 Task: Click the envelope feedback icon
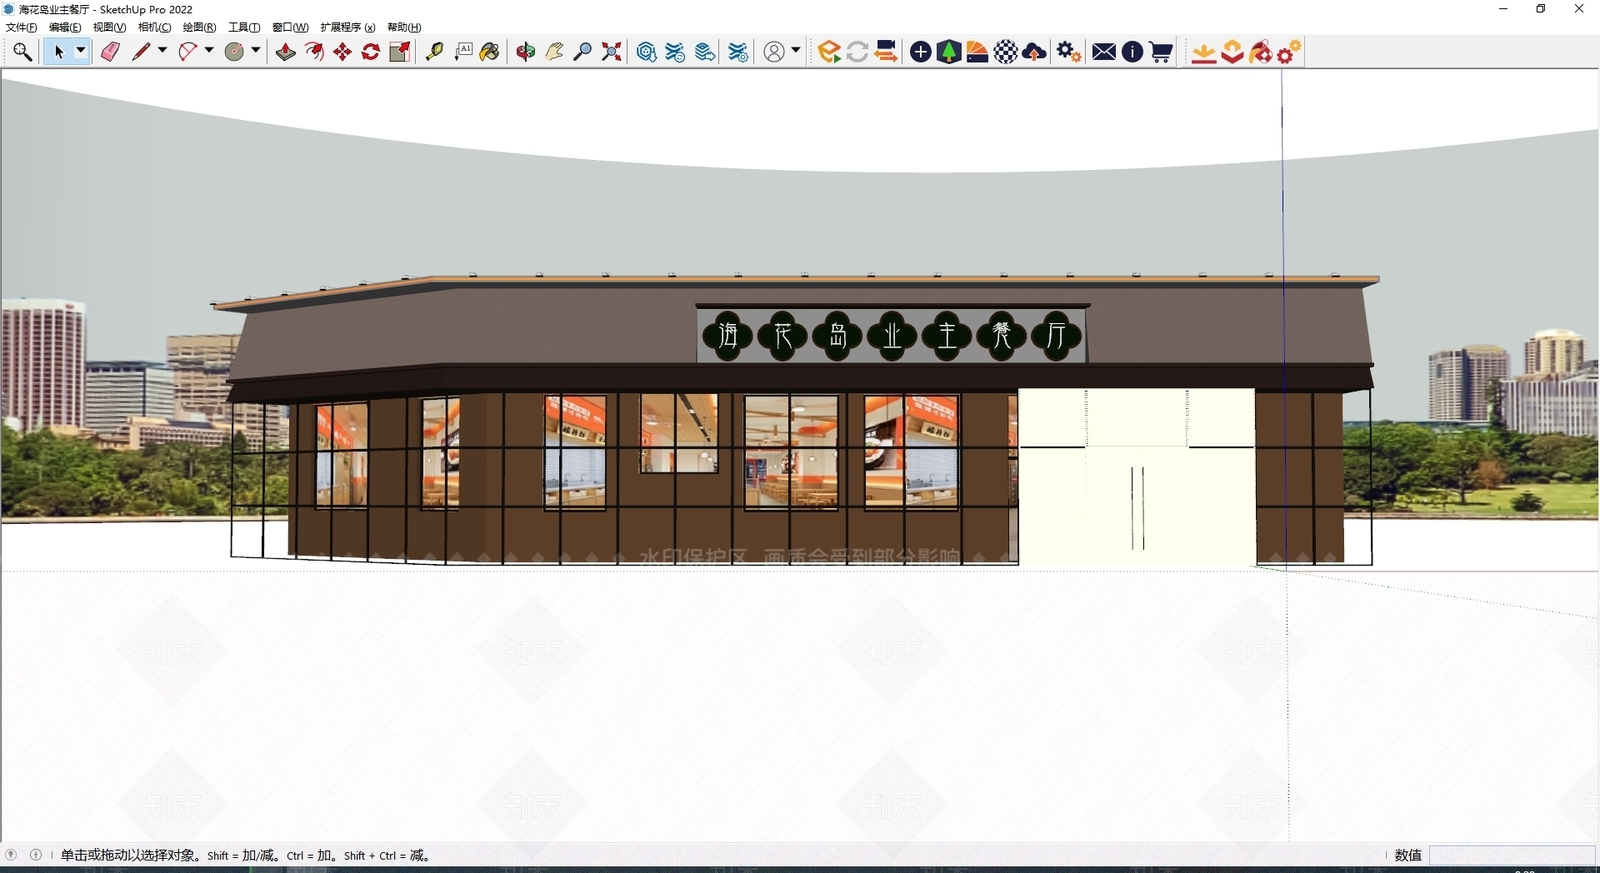pos(1104,52)
